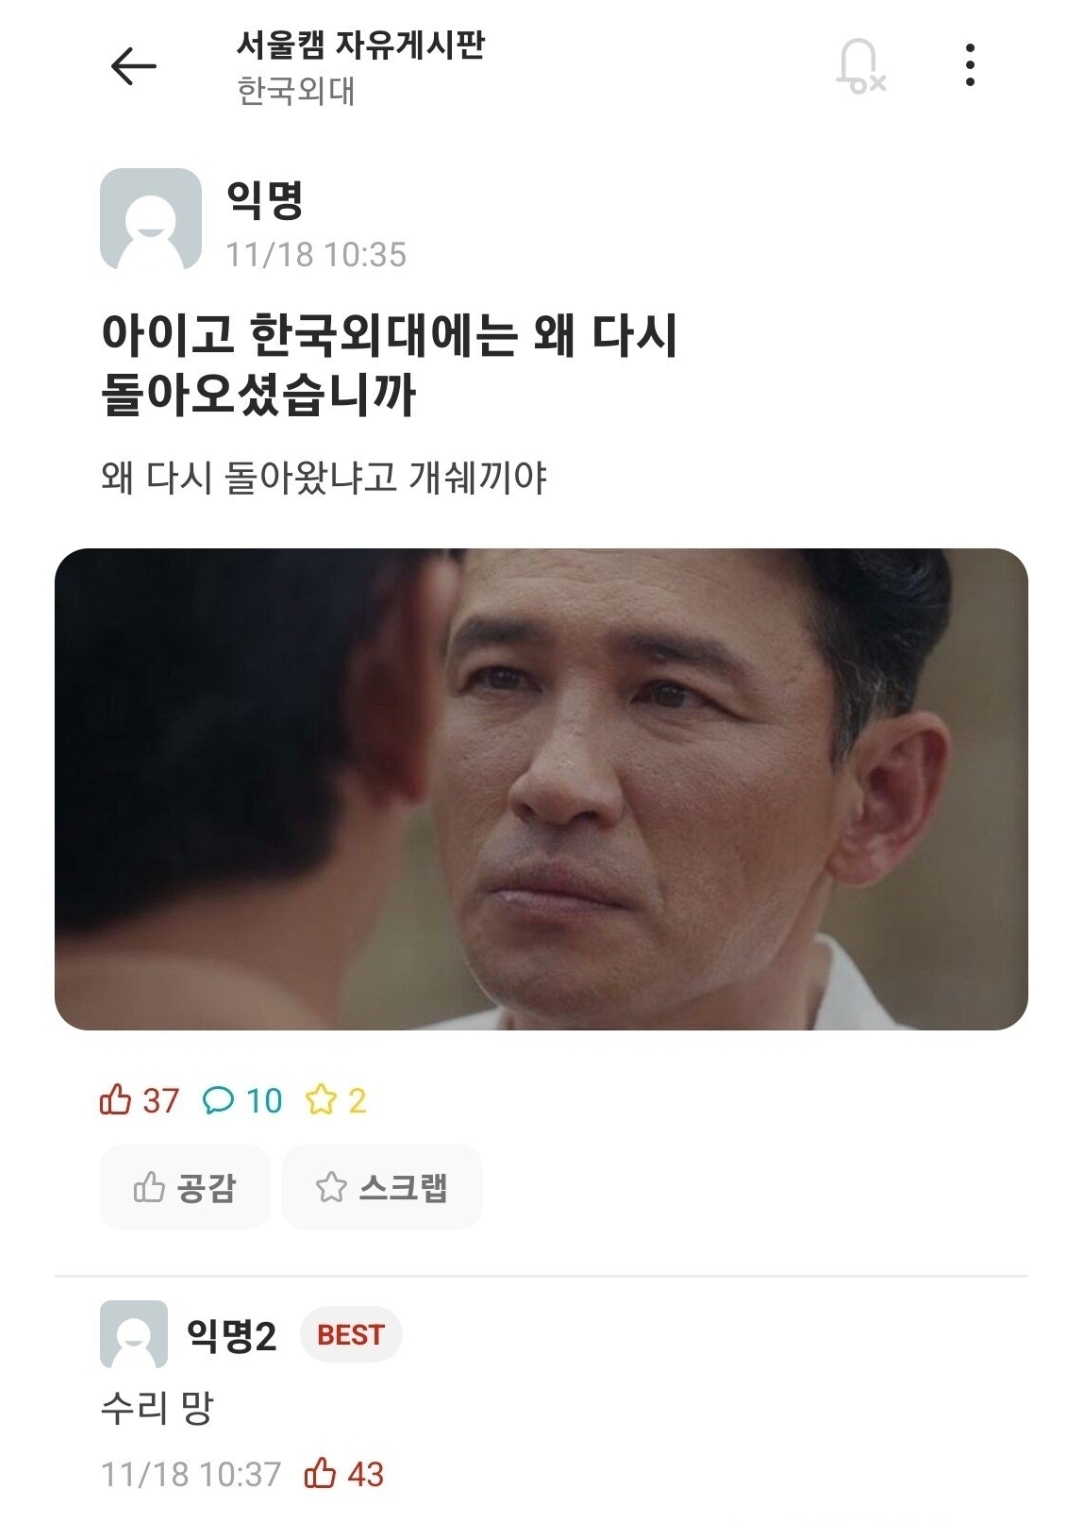
Task: Click the 익명2 commenter avatar
Action: (x=134, y=1334)
